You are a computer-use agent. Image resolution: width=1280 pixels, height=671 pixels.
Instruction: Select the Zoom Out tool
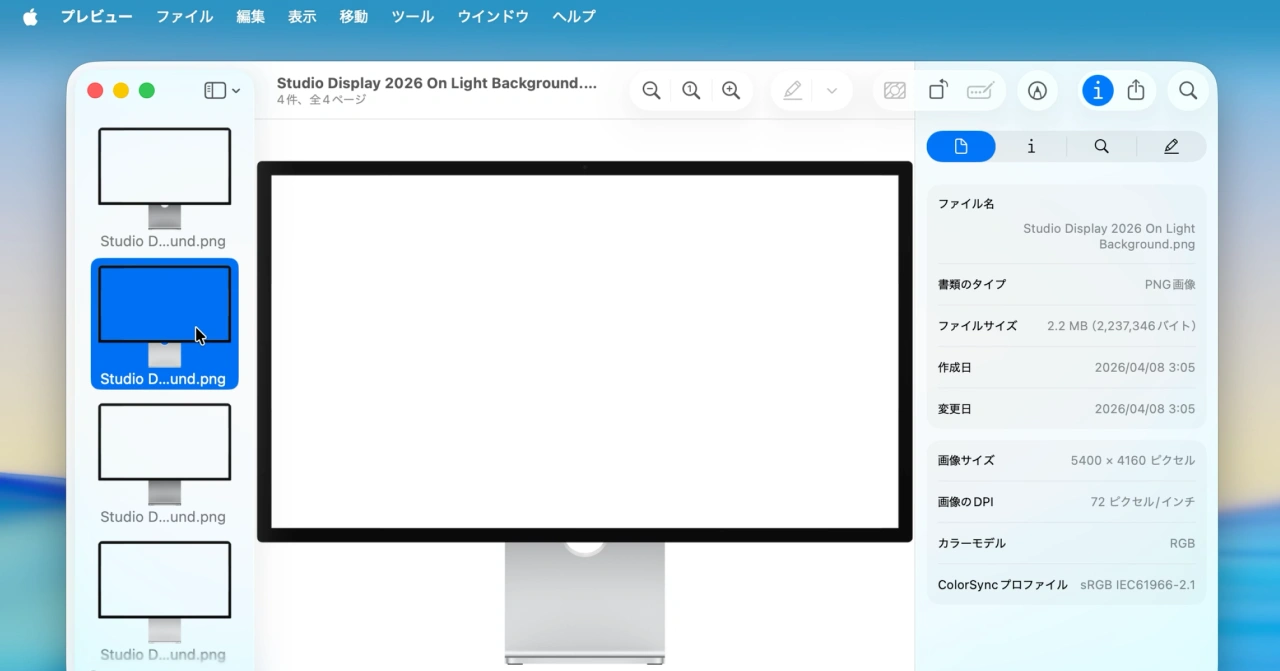click(x=651, y=90)
